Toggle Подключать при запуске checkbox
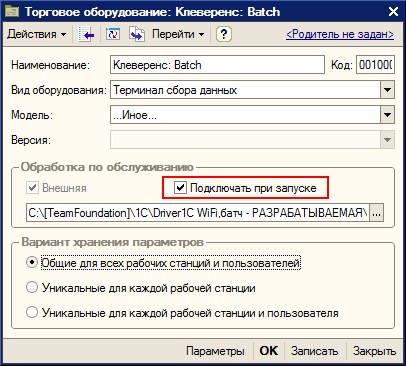The width and height of the screenshot is (406, 366). point(180,188)
